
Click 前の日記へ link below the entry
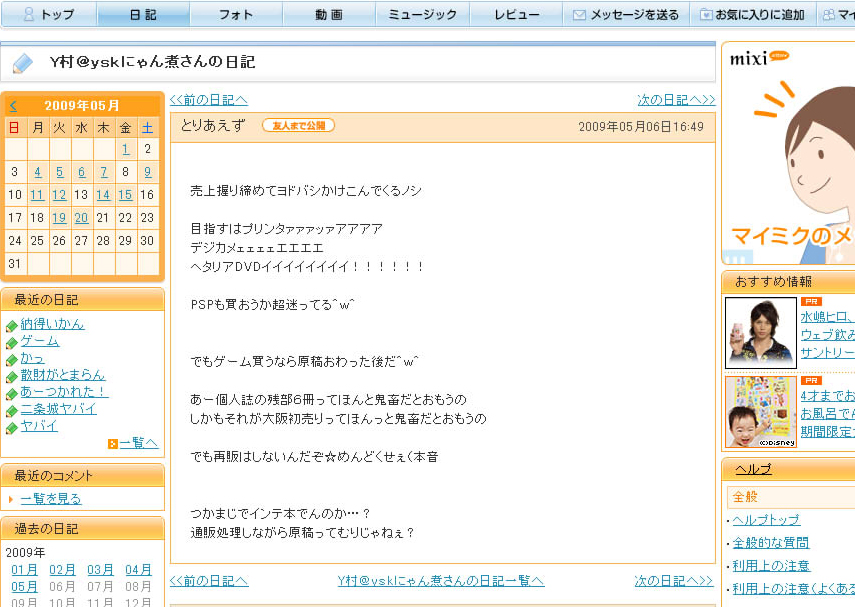[208, 581]
